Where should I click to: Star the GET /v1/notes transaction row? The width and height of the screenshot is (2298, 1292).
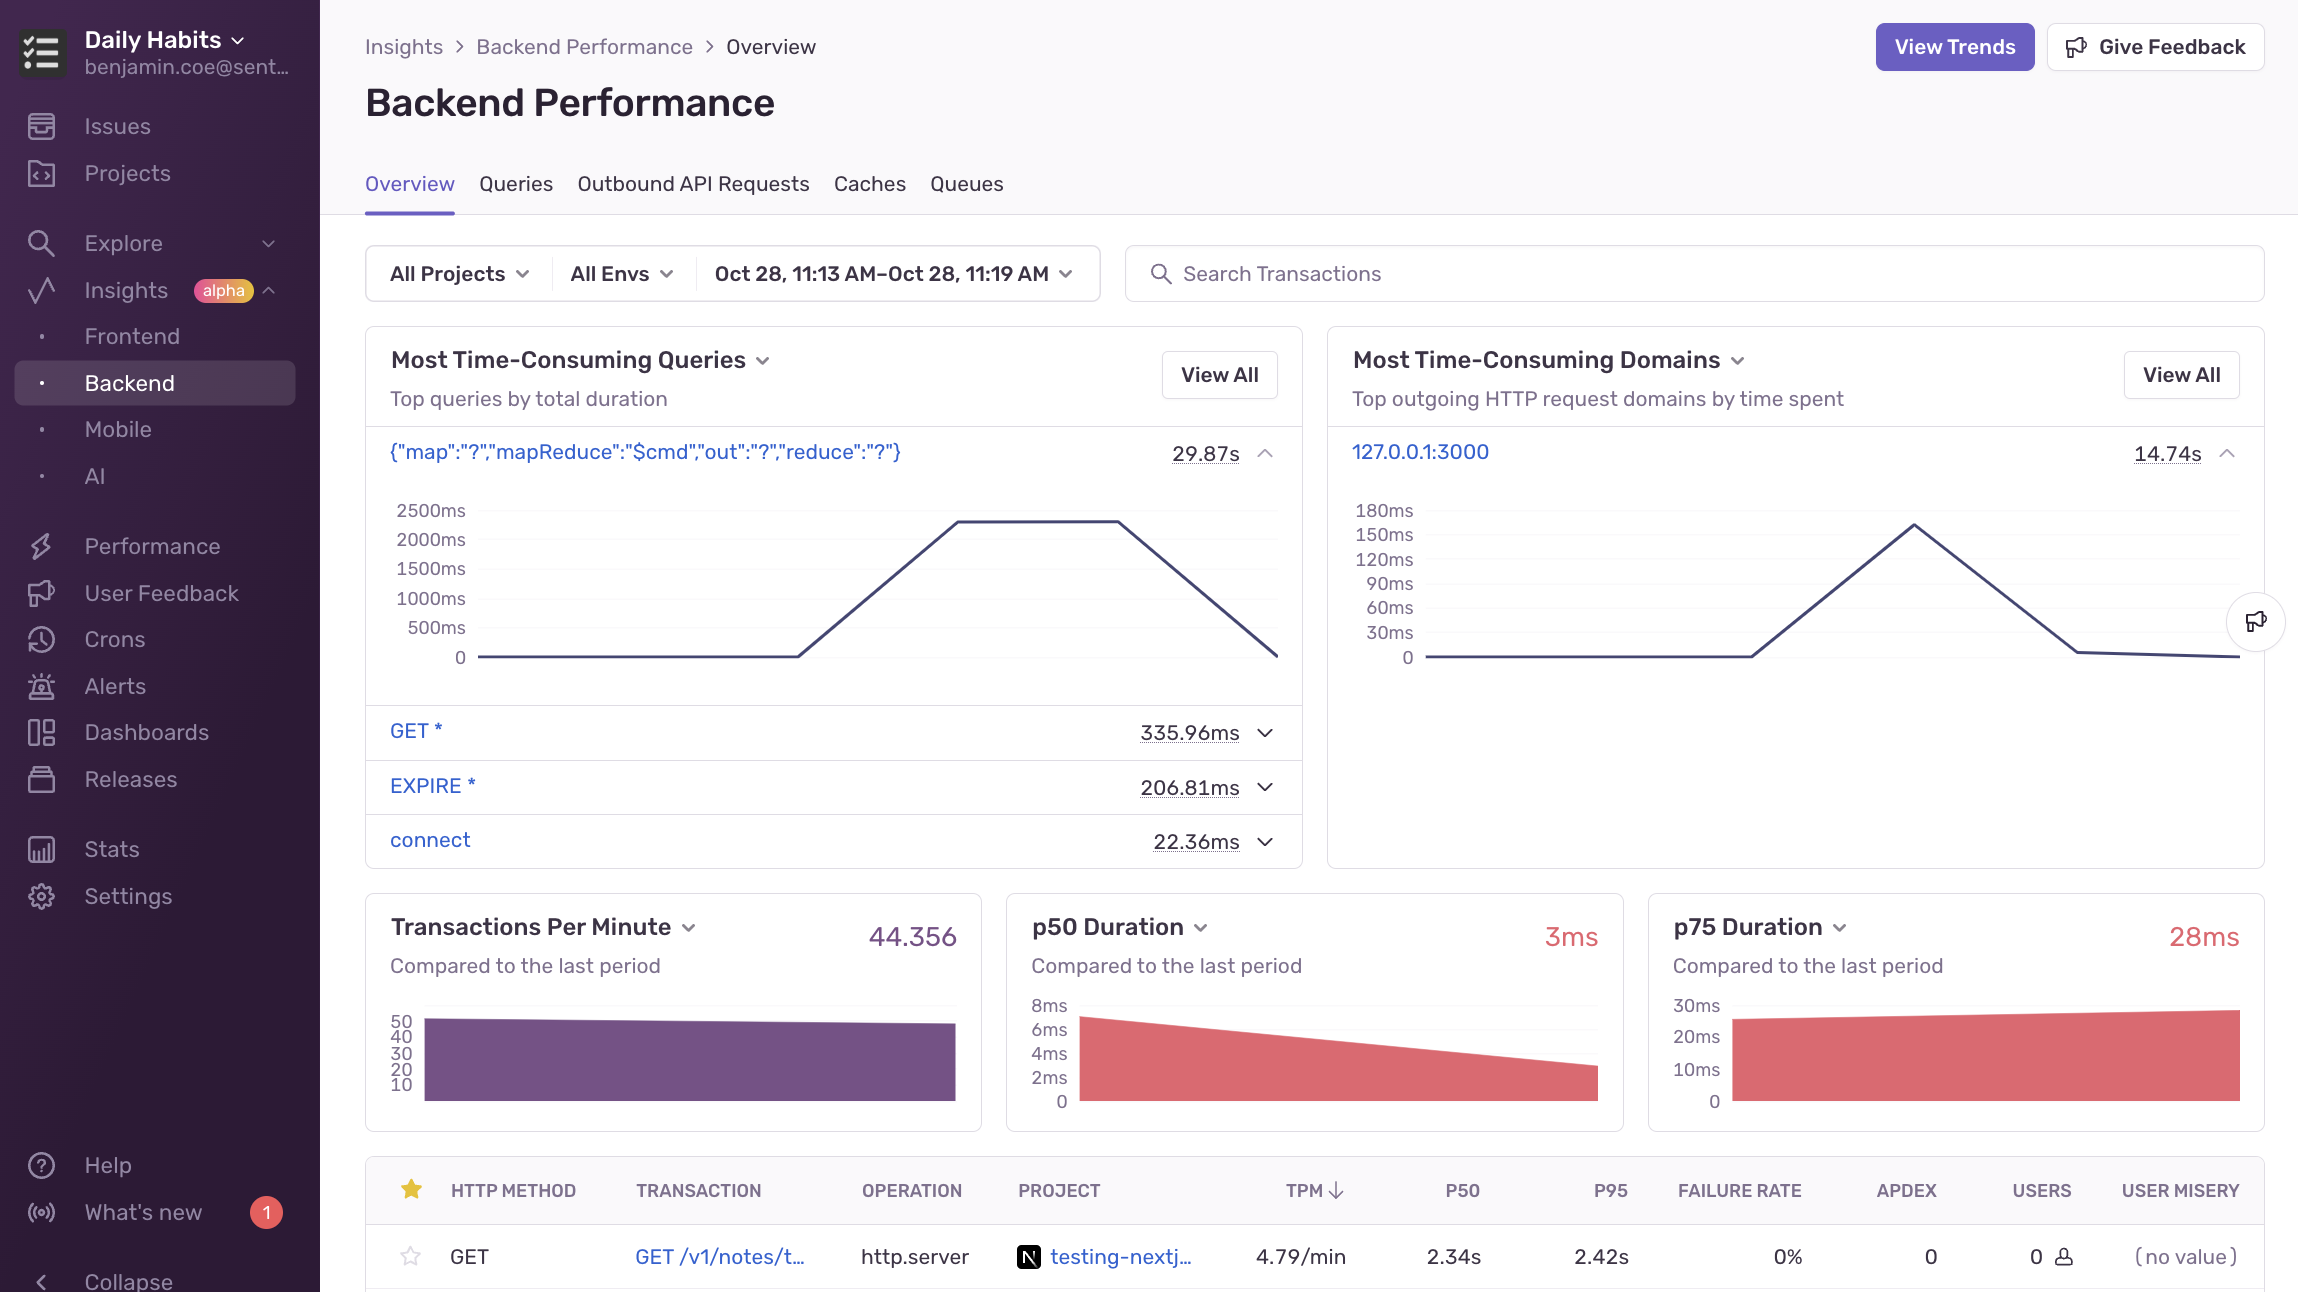pos(411,1256)
